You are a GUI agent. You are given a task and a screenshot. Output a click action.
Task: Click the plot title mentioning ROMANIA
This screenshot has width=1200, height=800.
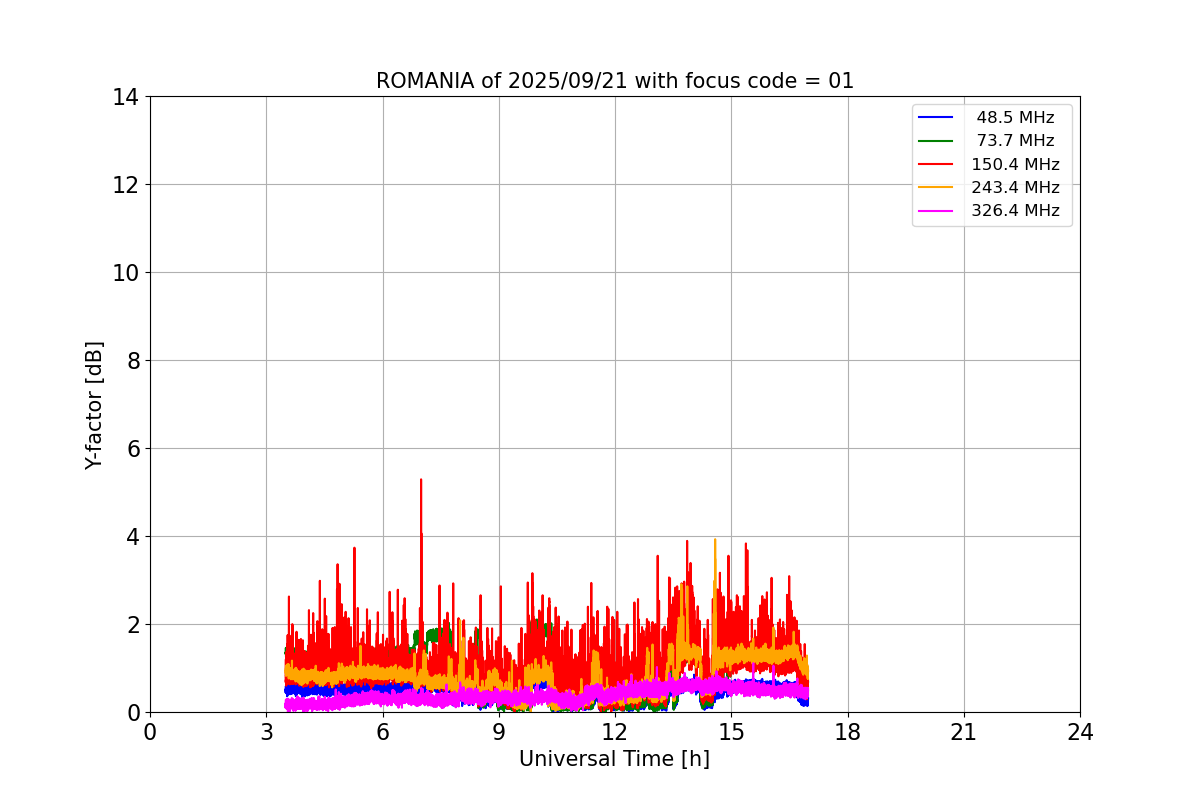tap(615, 81)
